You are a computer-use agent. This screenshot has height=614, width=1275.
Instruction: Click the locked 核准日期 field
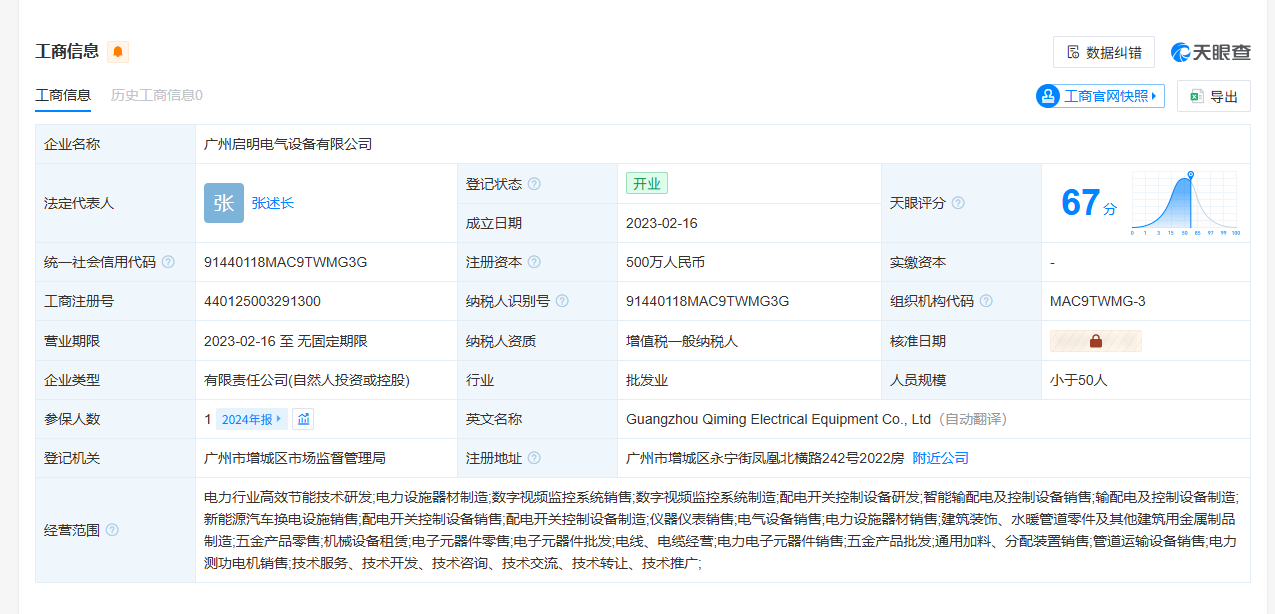pos(1095,341)
